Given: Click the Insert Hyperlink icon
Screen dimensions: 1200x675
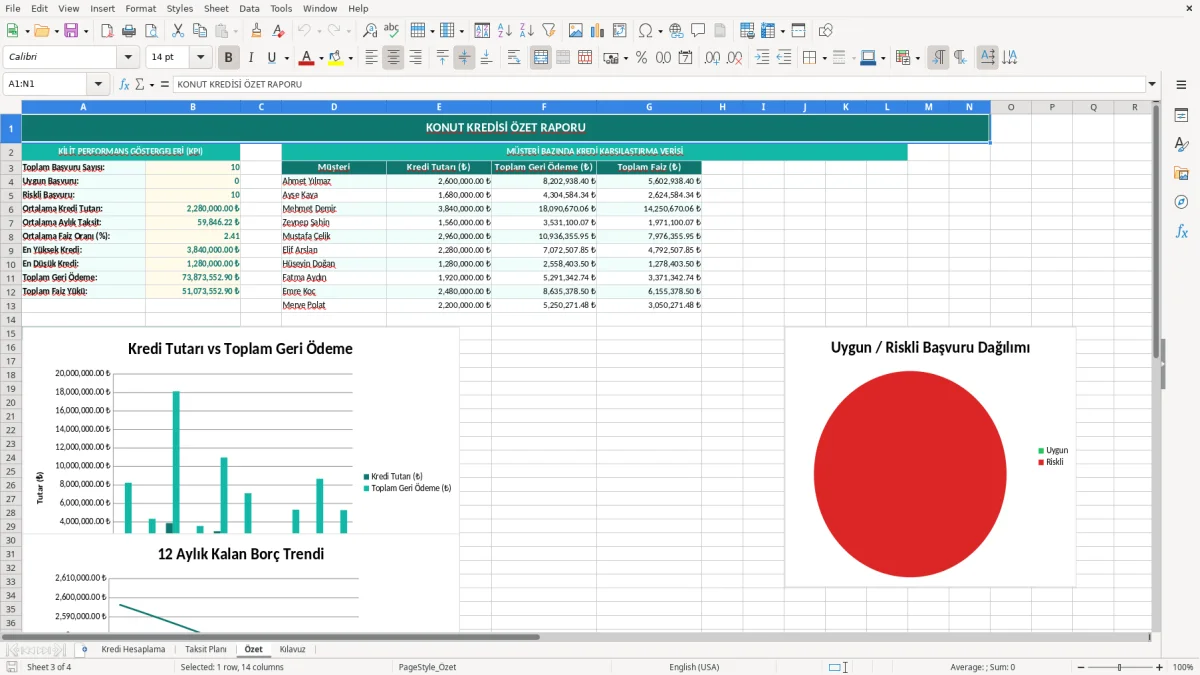Looking at the screenshot, I should click(676, 31).
